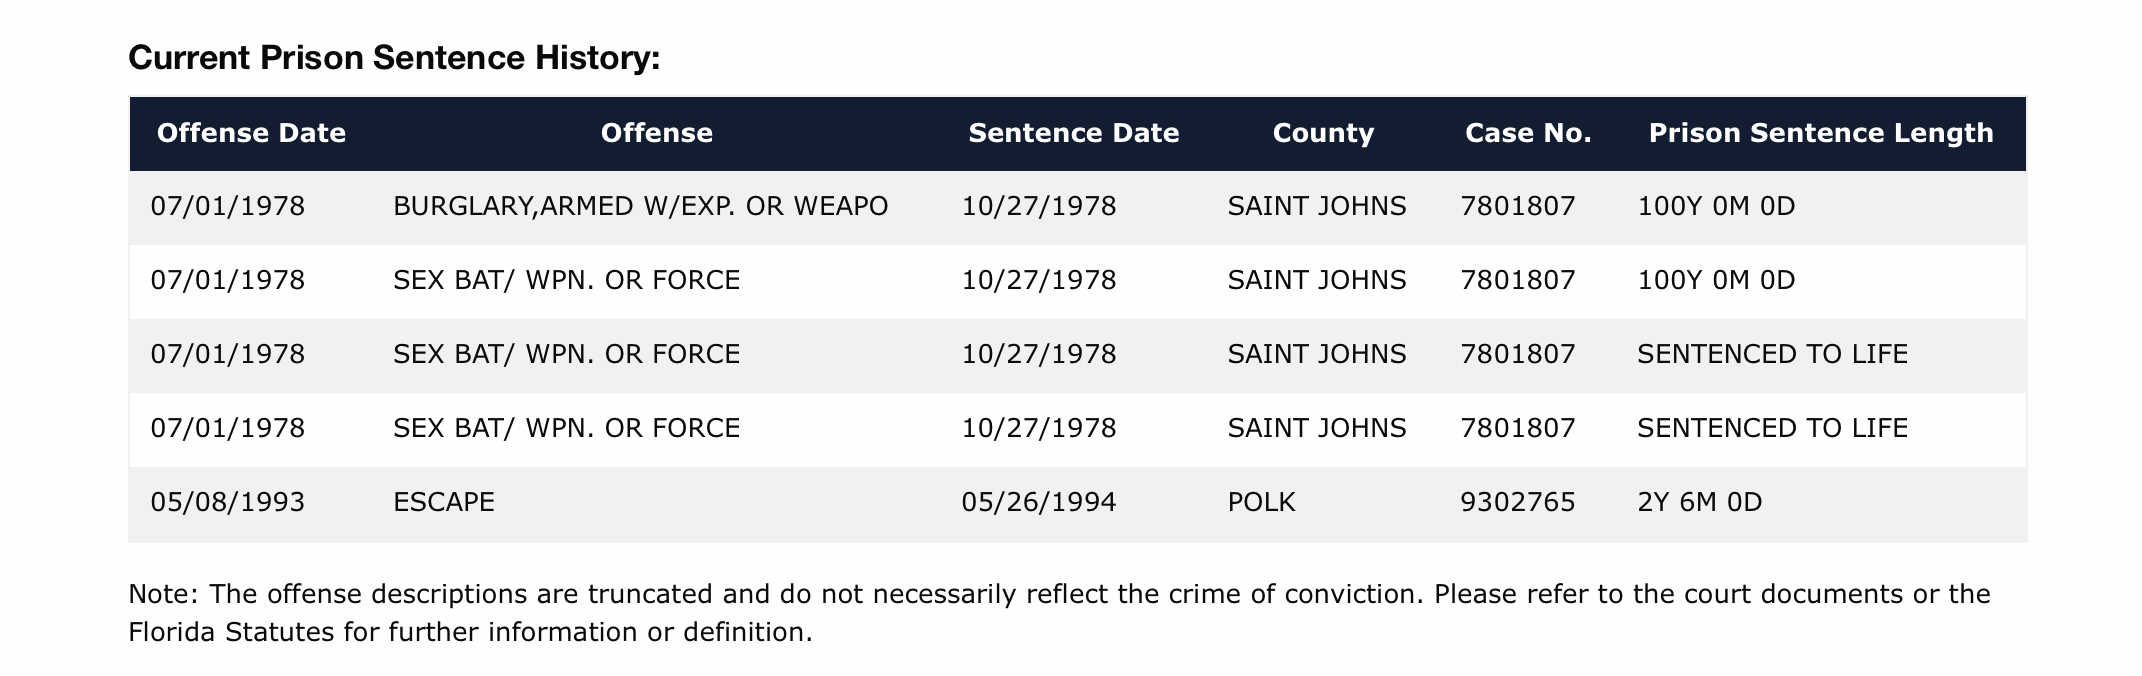Click the burglary row's 07/01/1978 offense date

228,207
